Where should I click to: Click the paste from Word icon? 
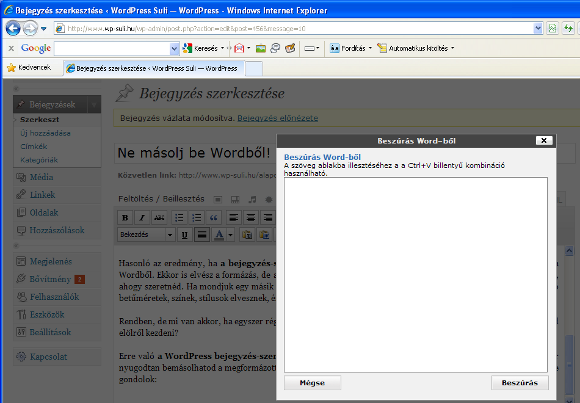point(264,235)
